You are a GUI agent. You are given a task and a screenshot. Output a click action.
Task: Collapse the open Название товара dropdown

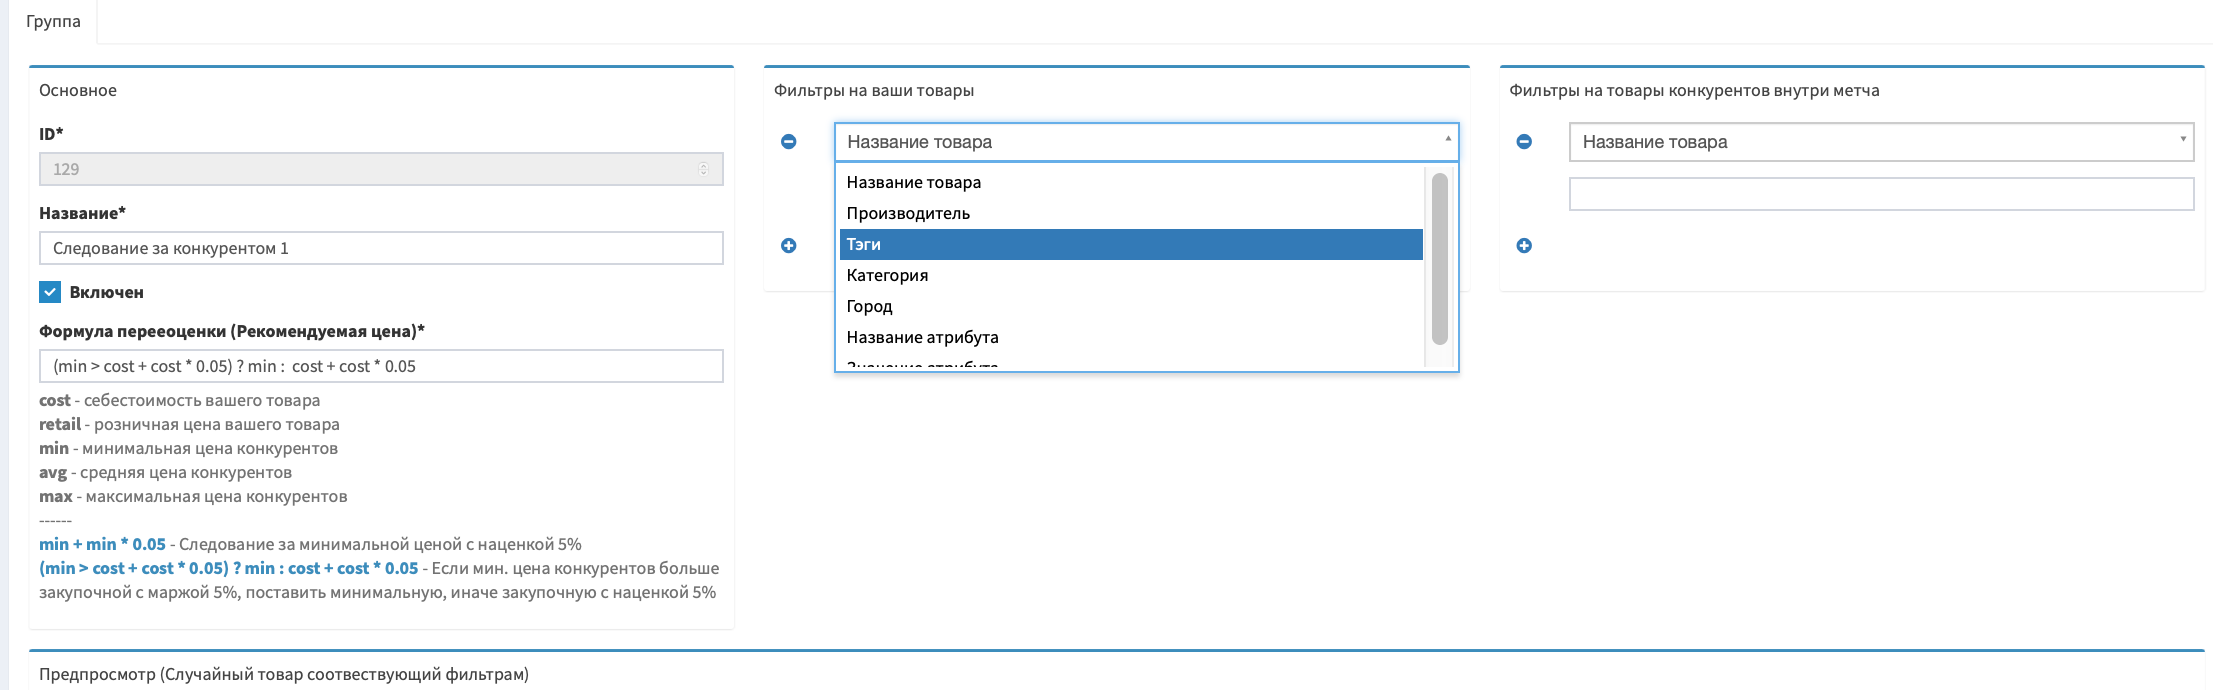click(1146, 142)
